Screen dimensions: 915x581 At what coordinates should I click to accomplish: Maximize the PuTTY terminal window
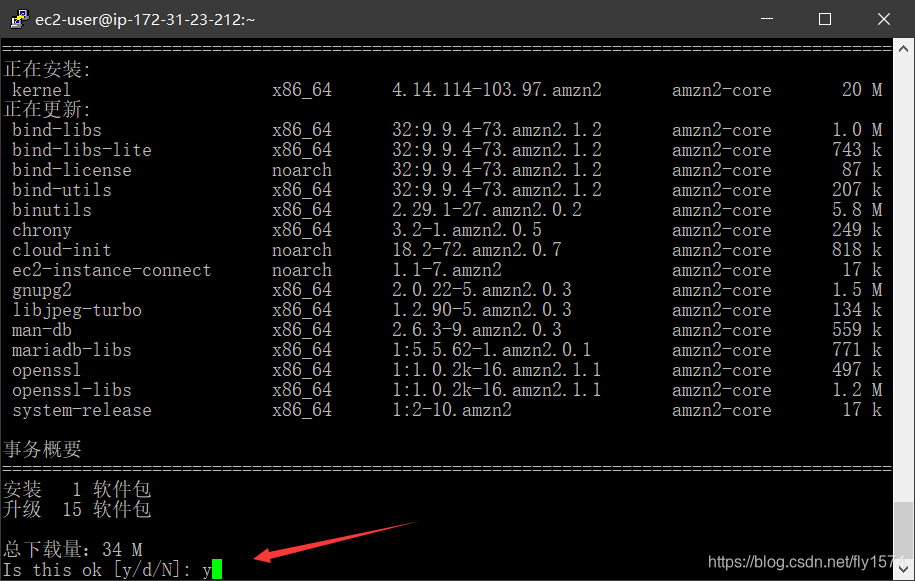825,19
